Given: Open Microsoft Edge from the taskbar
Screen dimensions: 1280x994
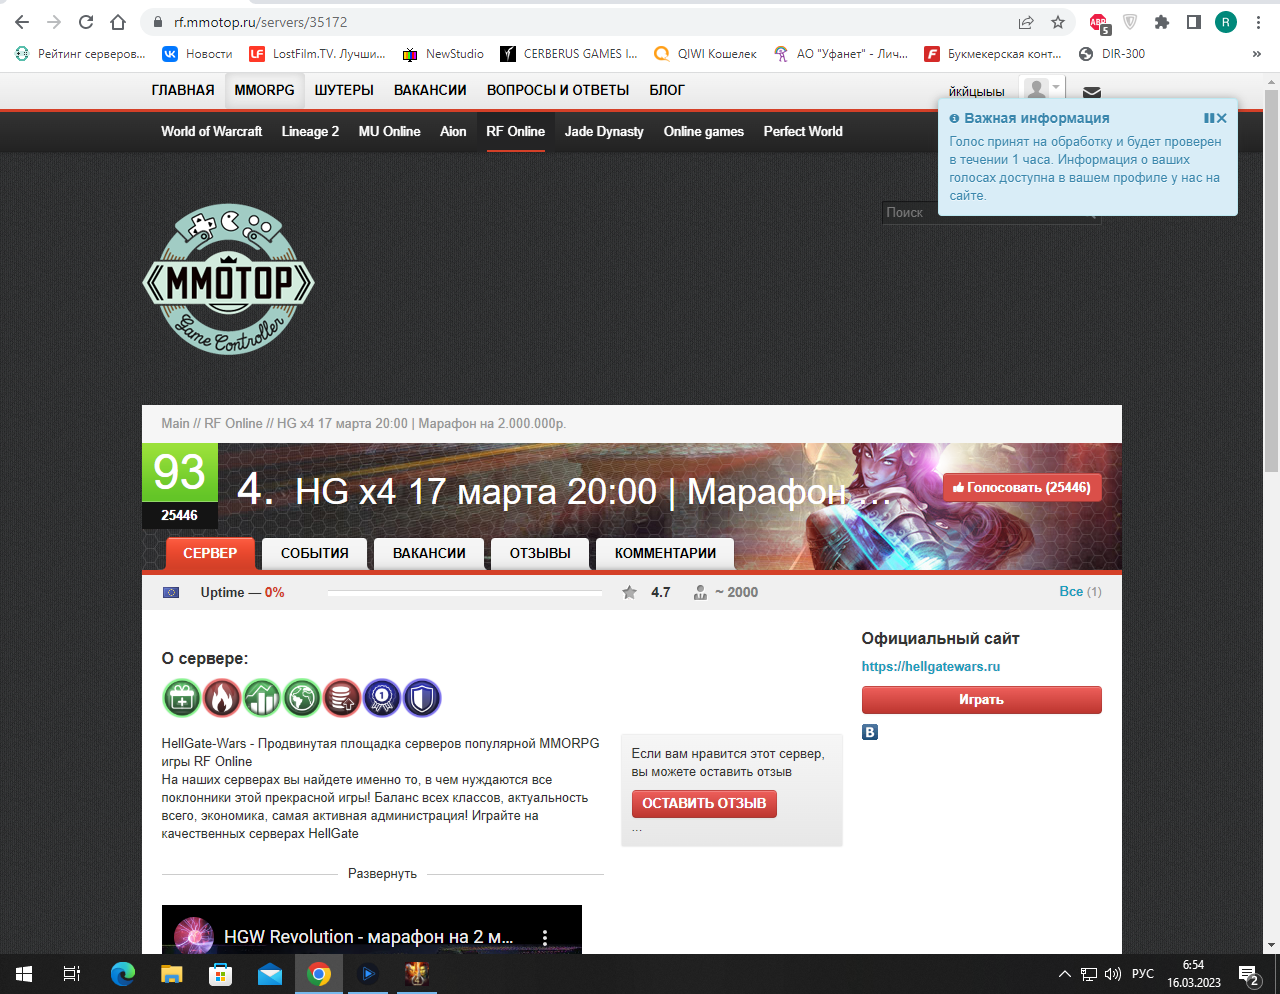Looking at the screenshot, I should [123, 974].
